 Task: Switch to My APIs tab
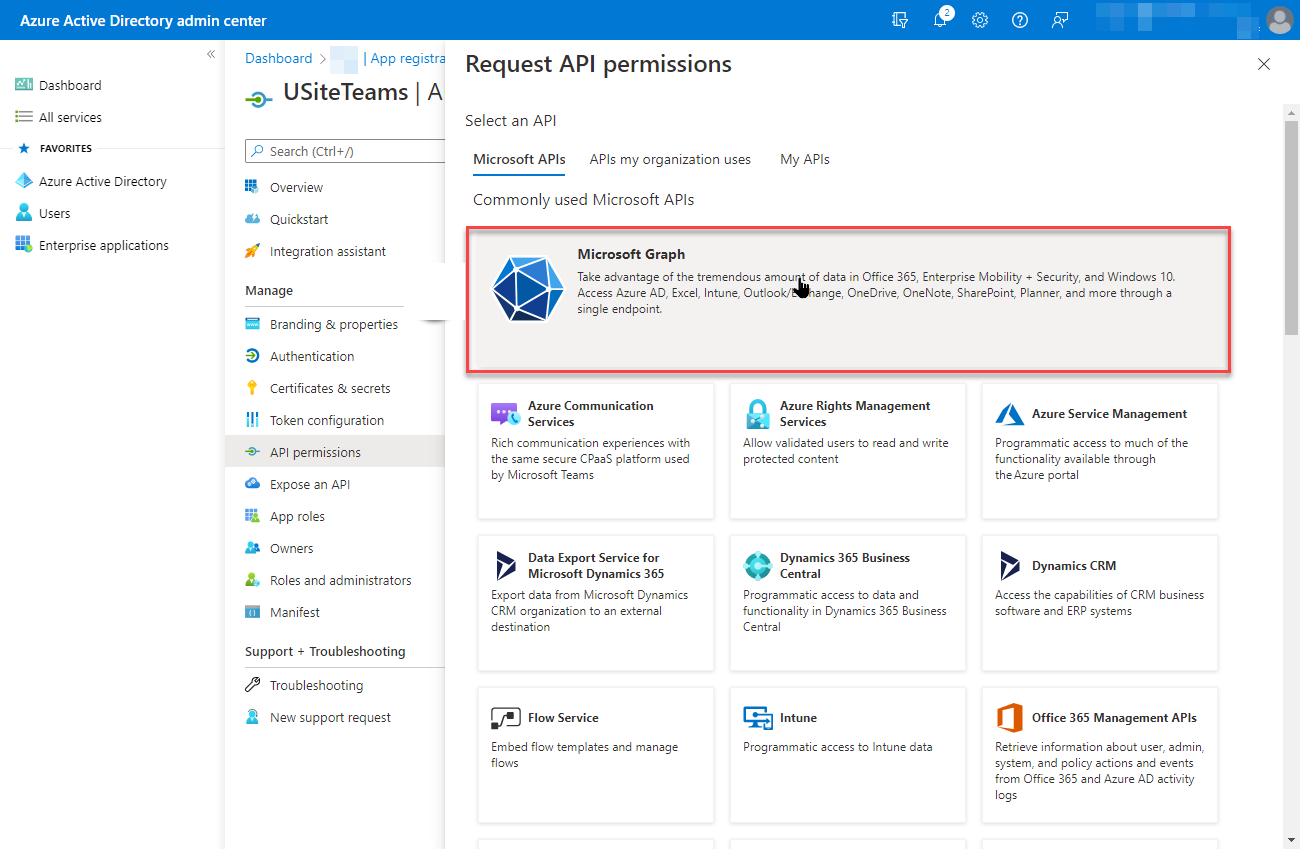805,159
